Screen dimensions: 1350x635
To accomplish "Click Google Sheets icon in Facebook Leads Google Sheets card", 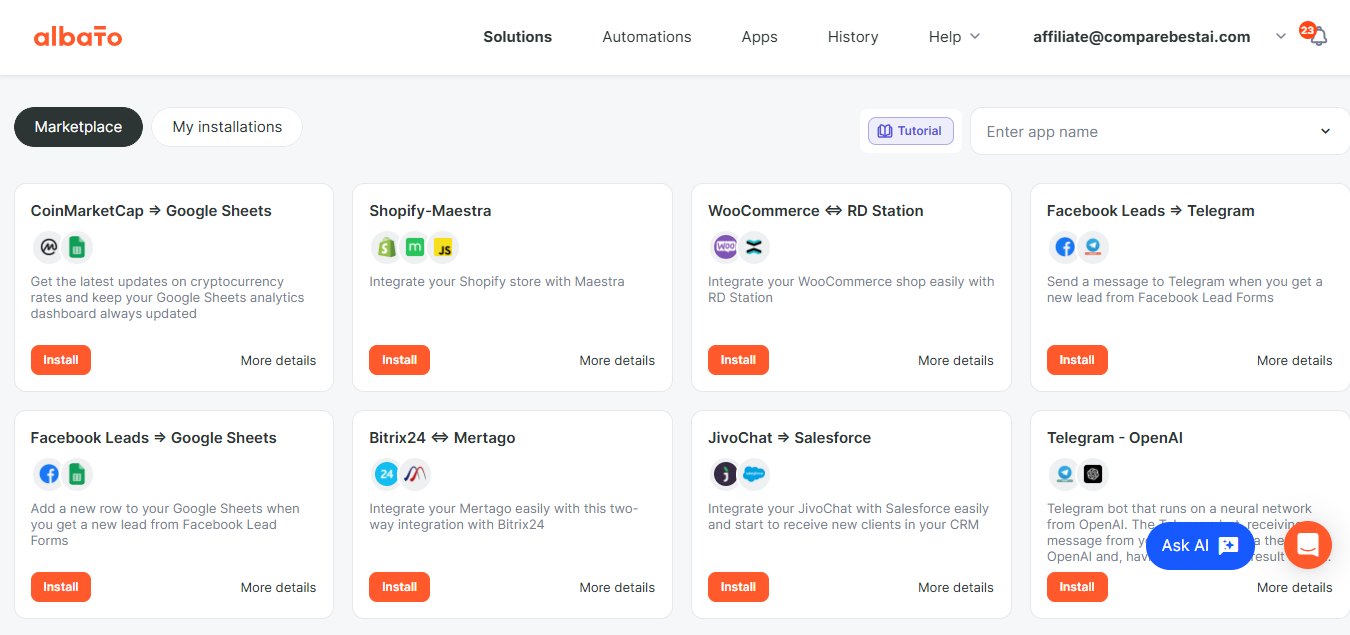I will (77, 474).
